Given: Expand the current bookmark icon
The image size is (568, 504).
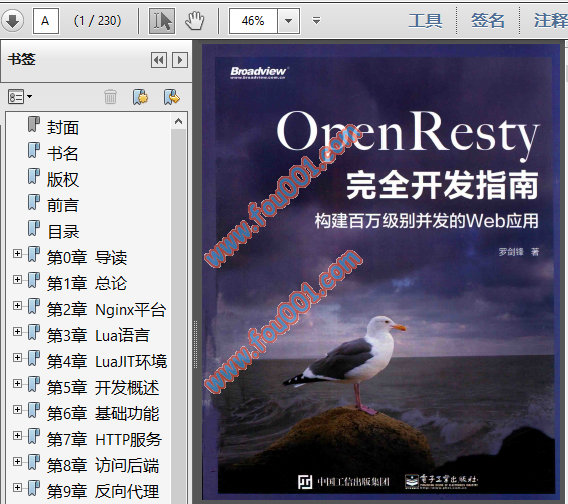Looking at the screenshot, I should pos(172,97).
